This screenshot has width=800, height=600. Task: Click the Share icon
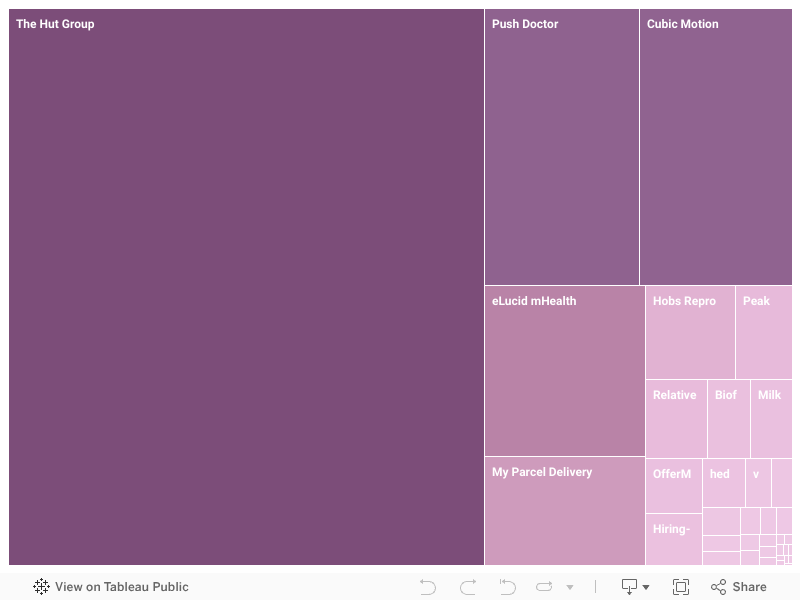(718, 587)
